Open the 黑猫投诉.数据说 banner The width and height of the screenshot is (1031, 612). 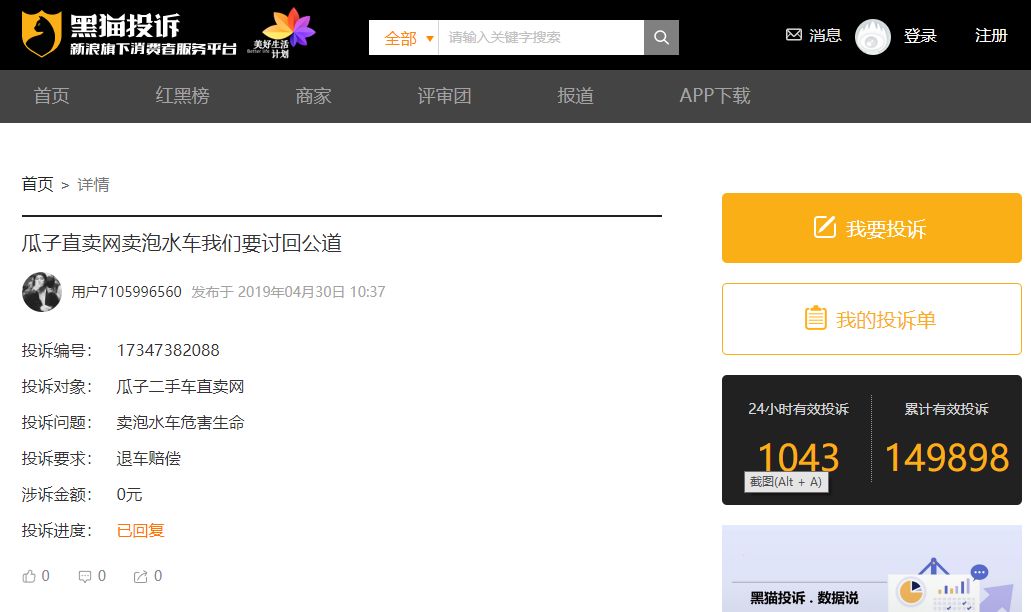click(x=872, y=569)
